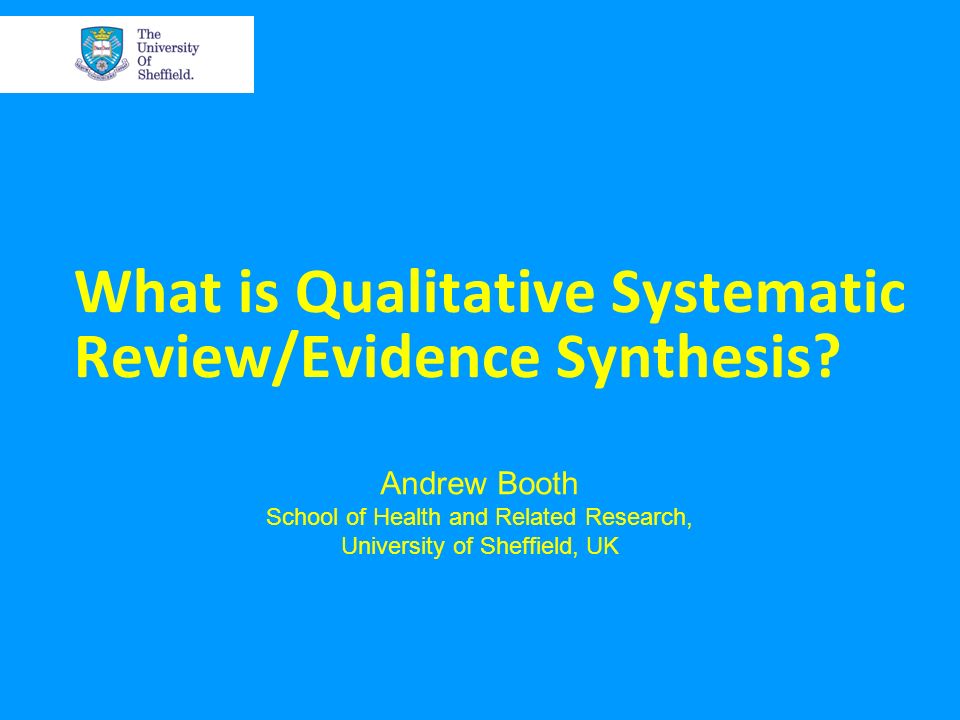Click 'School of Health and Related Research,' line
This screenshot has width=960, height=720.
coord(479,517)
